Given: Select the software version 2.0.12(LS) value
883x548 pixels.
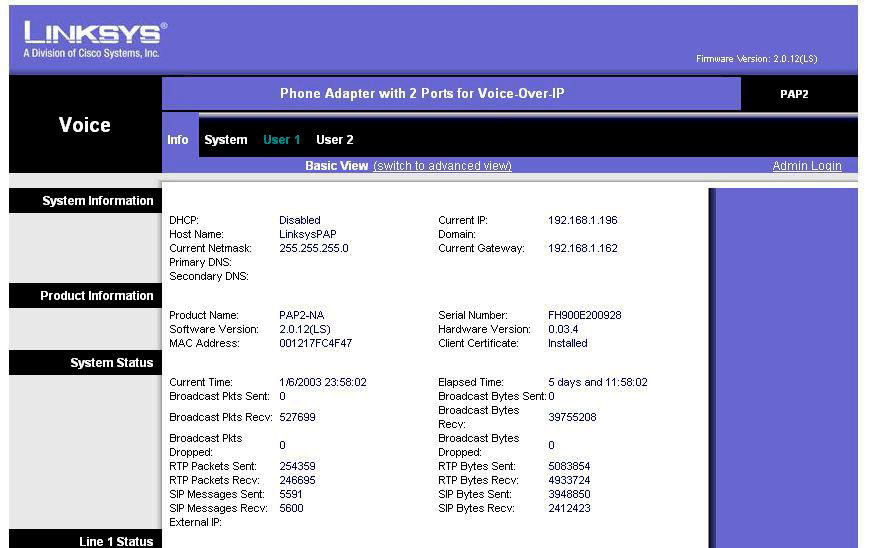Looking at the screenshot, I should pos(305,329).
